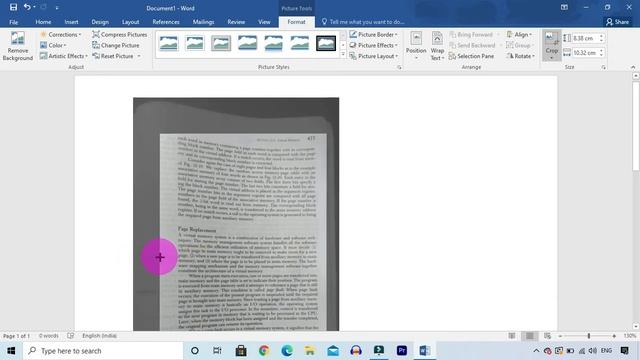Image resolution: width=640 pixels, height=360 pixels.
Task: Open Picture Border dropdown
Action: click(373, 35)
